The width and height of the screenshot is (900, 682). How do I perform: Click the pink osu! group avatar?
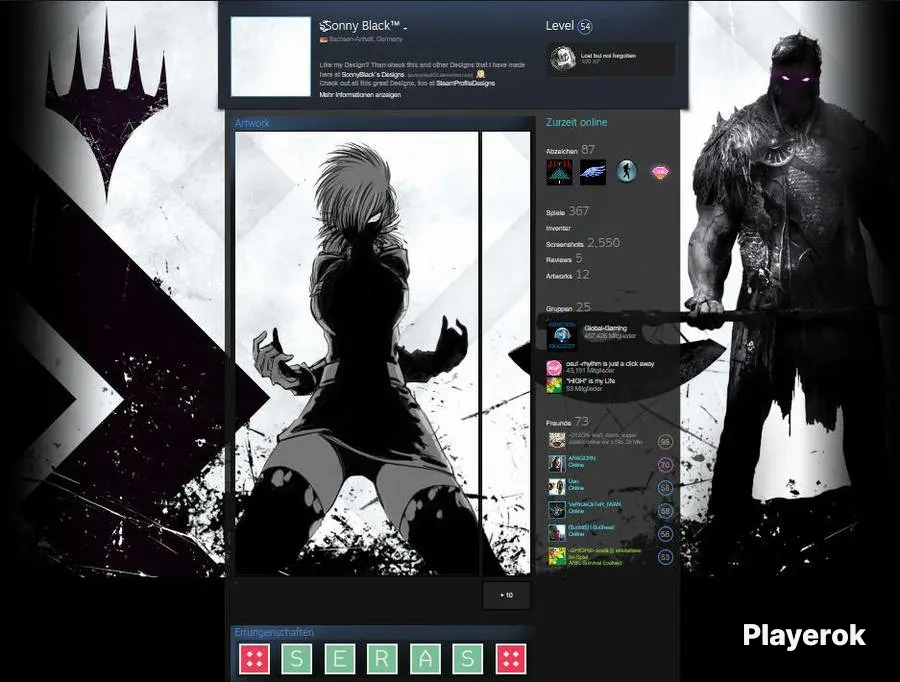(x=554, y=367)
